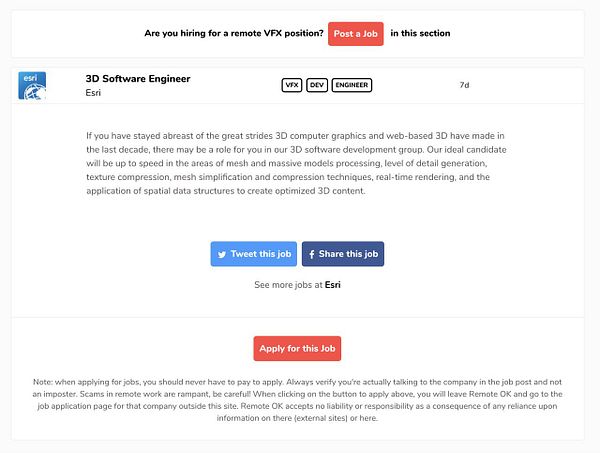
Task: Share this job on Facebook
Action: (343, 254)
